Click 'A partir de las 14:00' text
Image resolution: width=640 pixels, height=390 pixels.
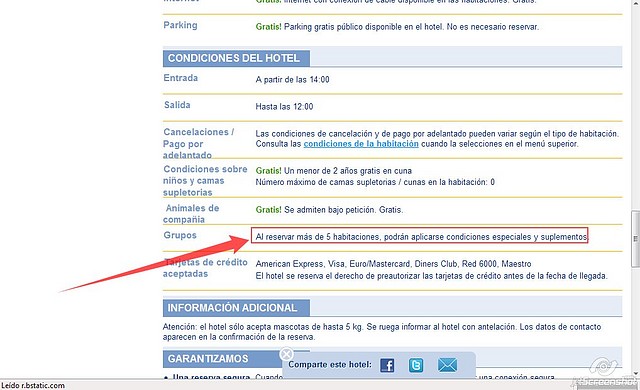(292, 80)
